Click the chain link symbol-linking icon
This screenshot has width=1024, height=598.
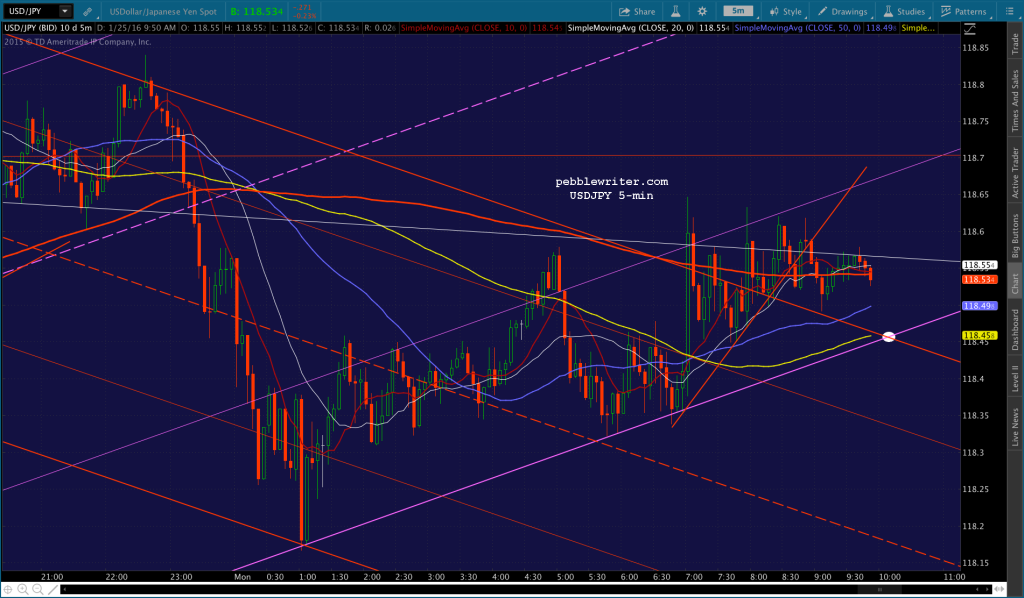(x=88, y=11)
